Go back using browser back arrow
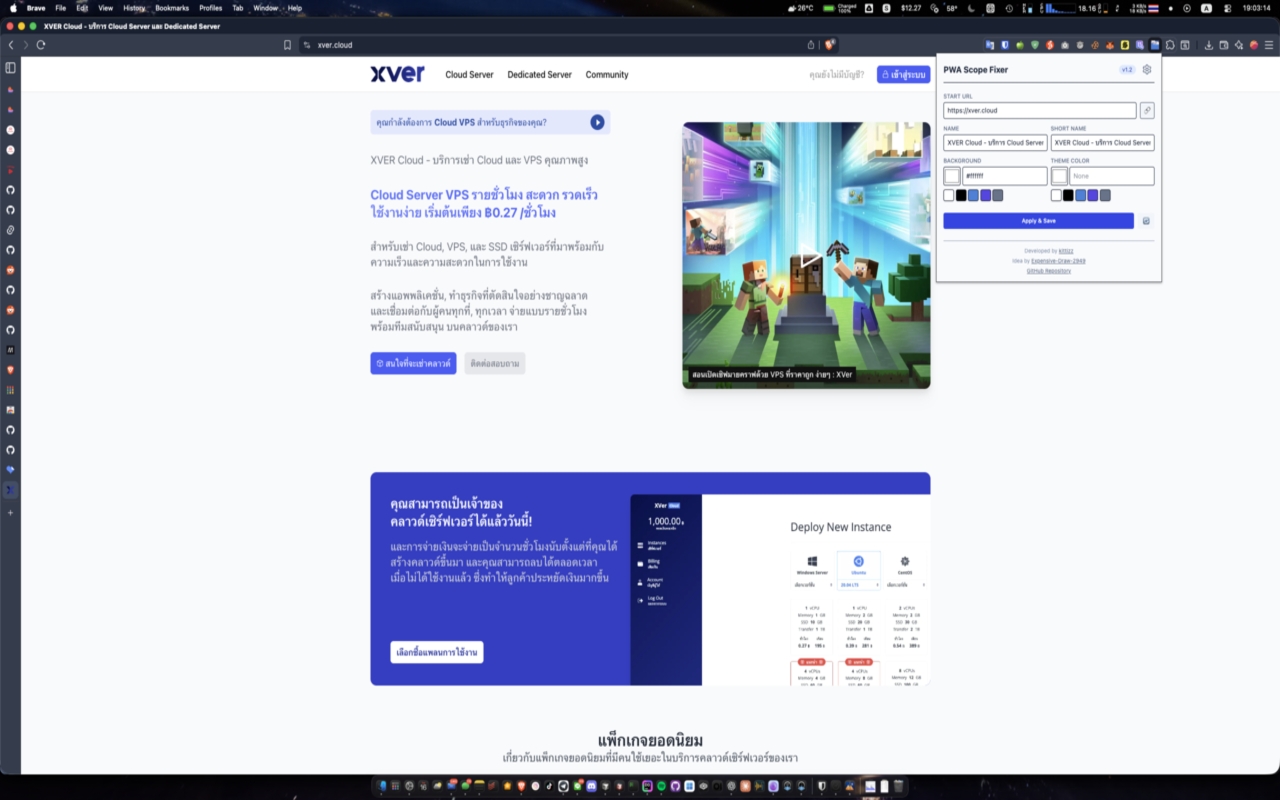Image resolution: width=1280 pixels, height=800 pixels. [x=11, y=45]
